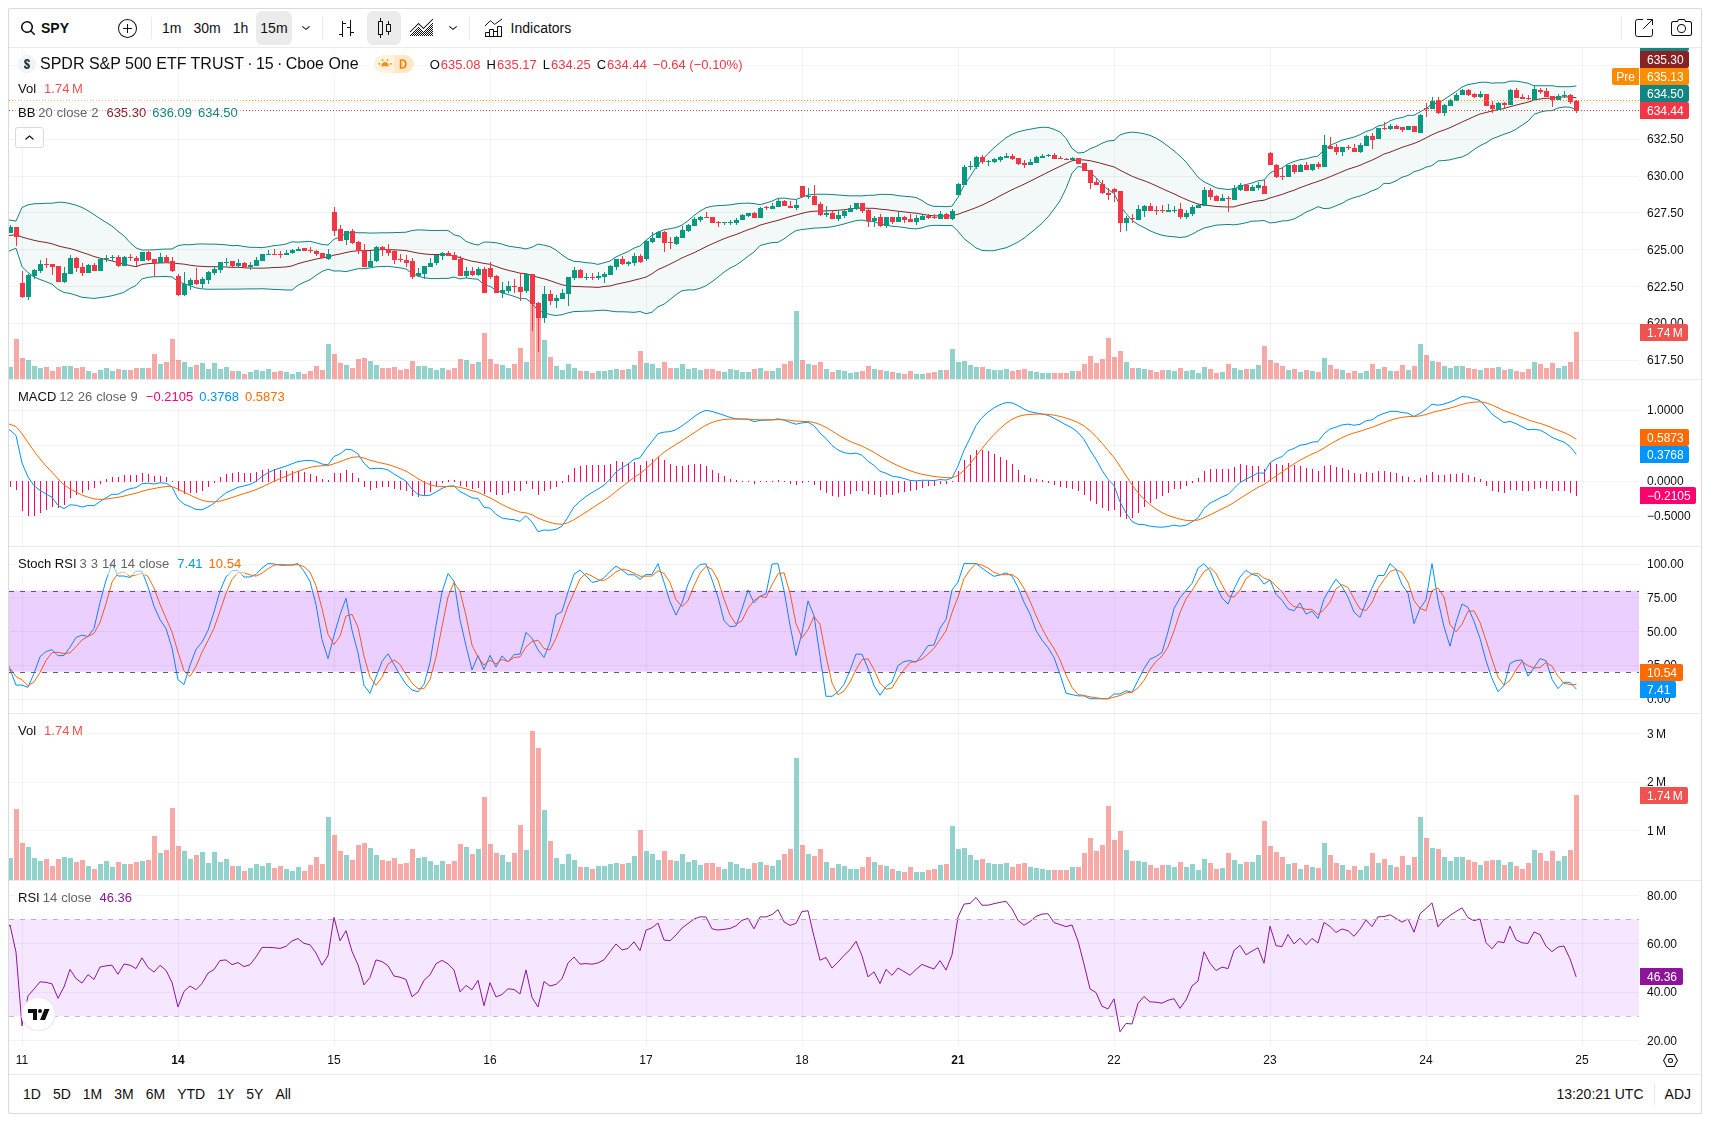Viewport: 1710px width, 1122px height.
Task: Click the open-in-popup icon
Action: click(x=1644, y=28)
